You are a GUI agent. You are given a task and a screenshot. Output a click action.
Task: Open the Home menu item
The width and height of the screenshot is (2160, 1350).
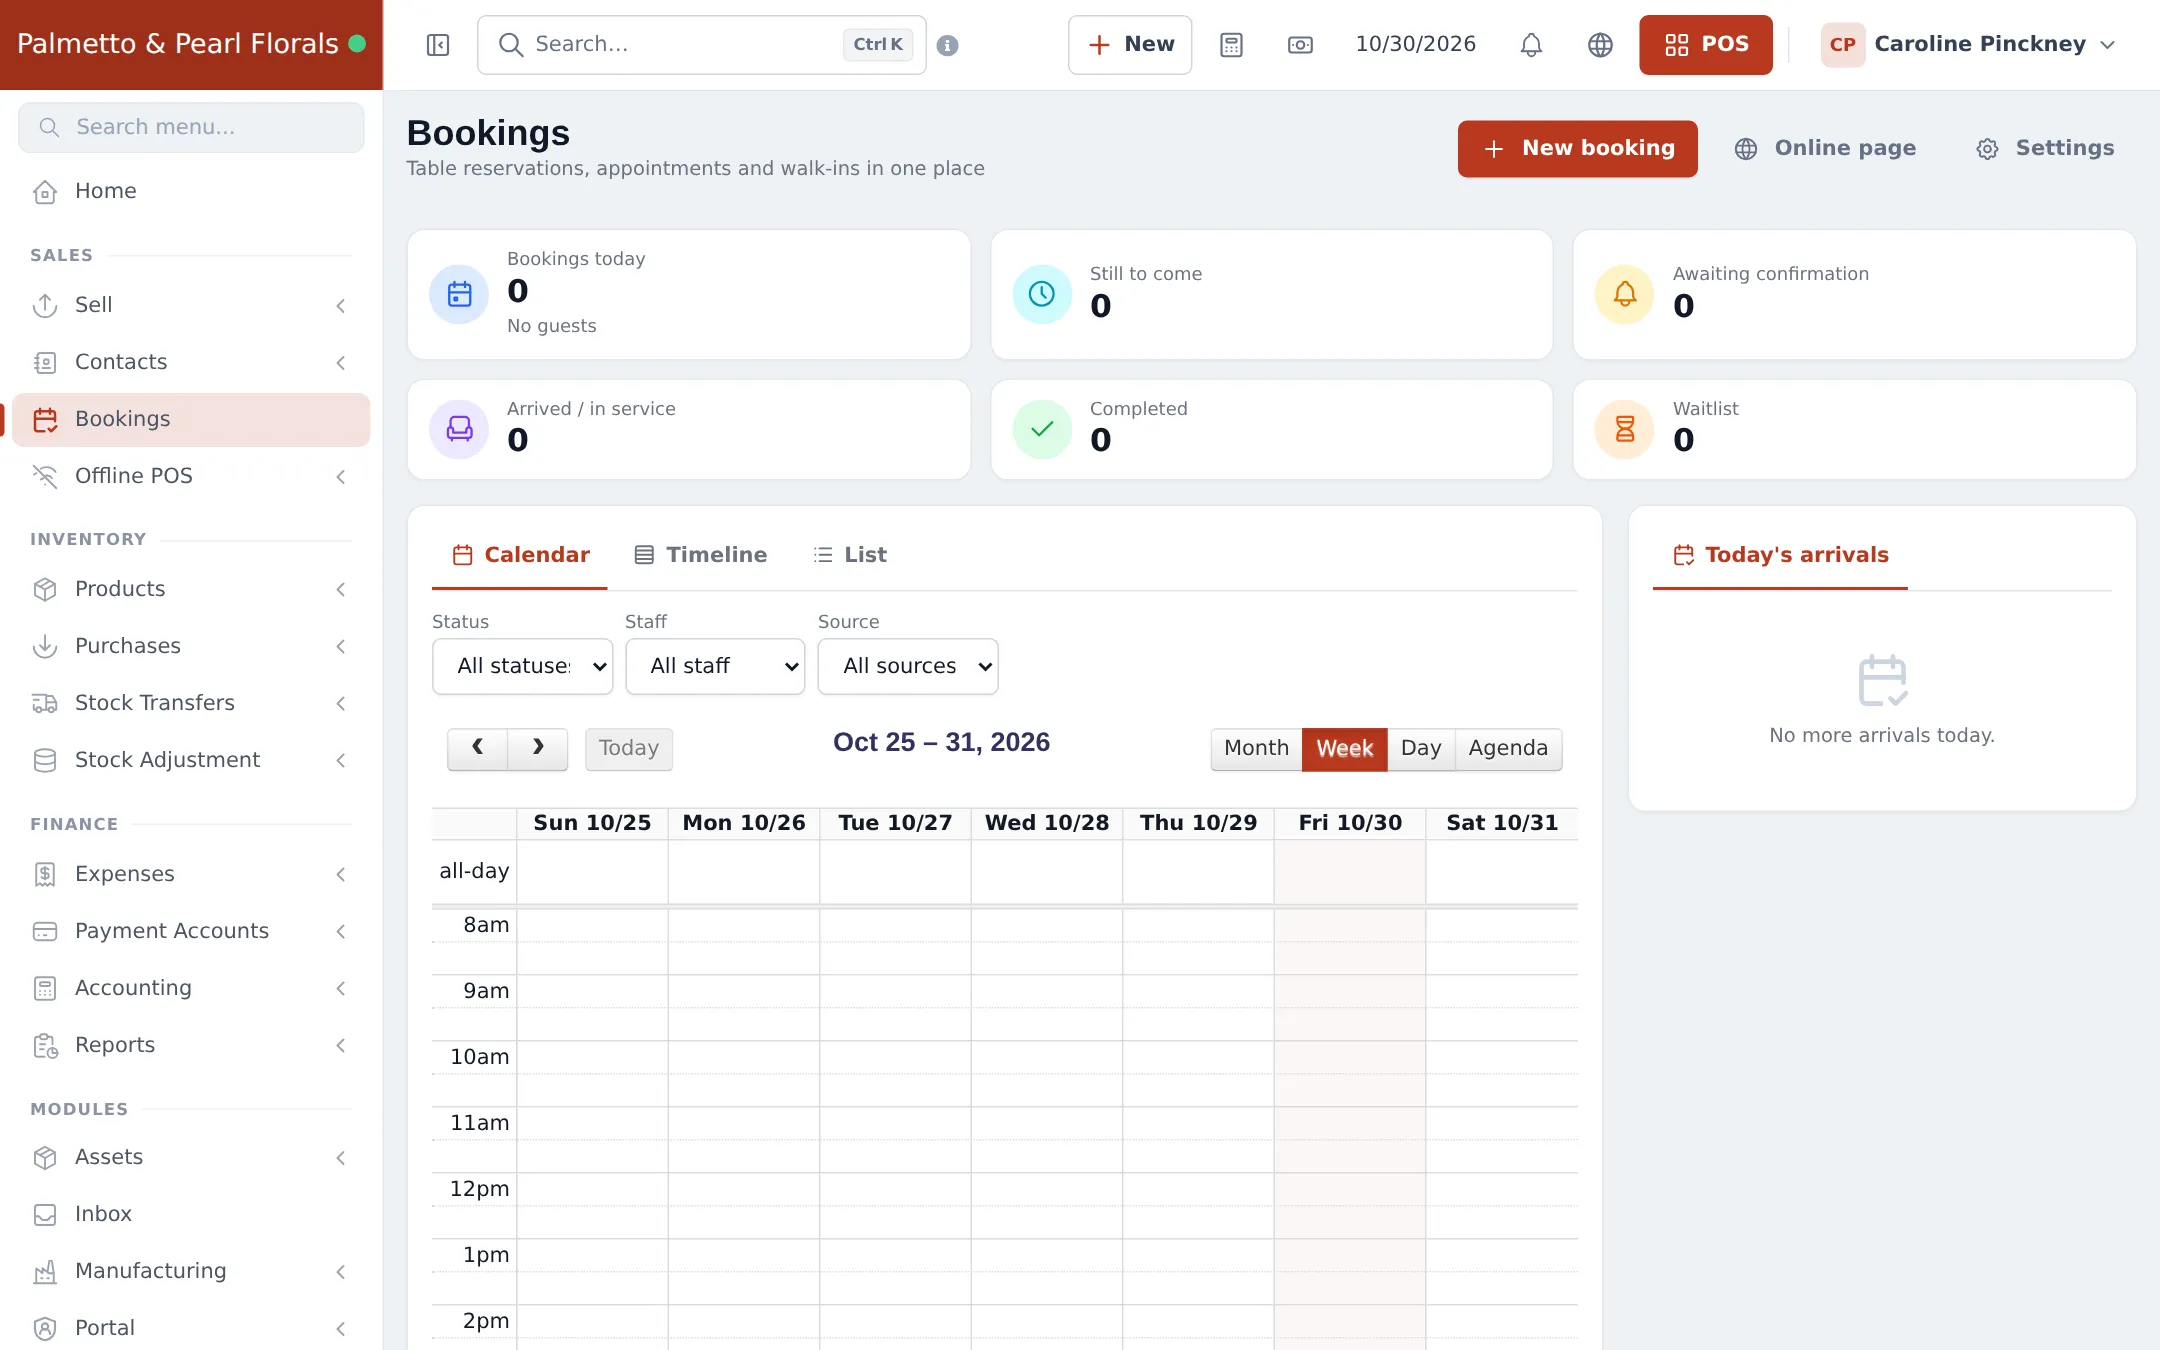(191, 191)
